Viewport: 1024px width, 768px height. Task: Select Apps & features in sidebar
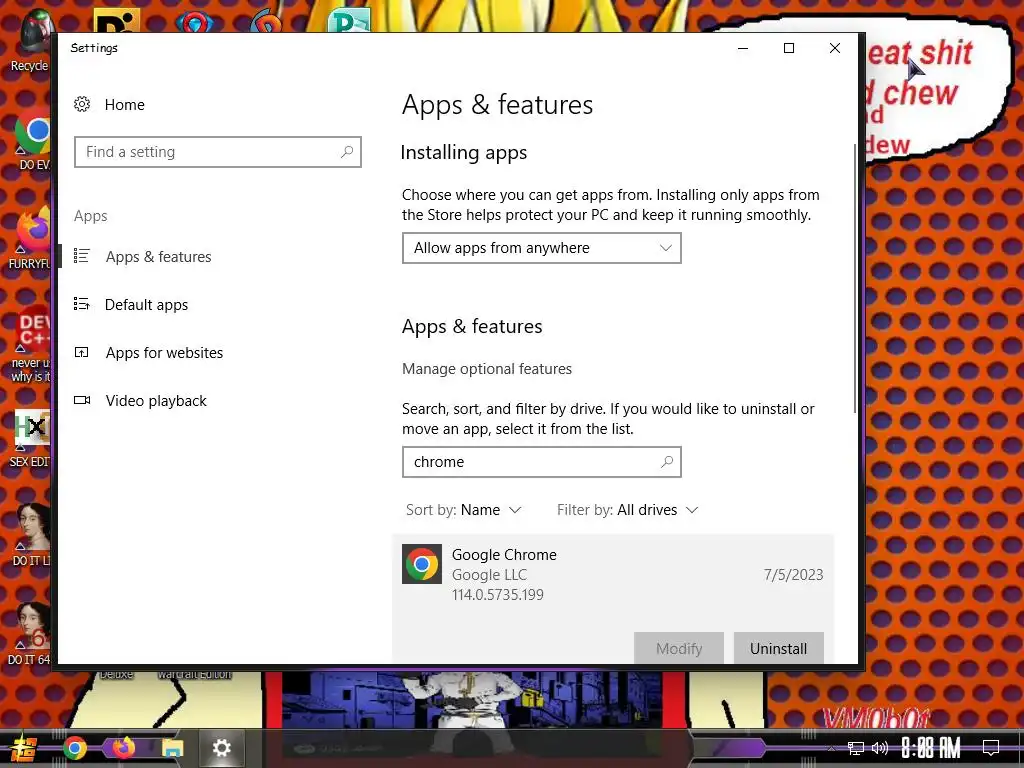point(159,257)
